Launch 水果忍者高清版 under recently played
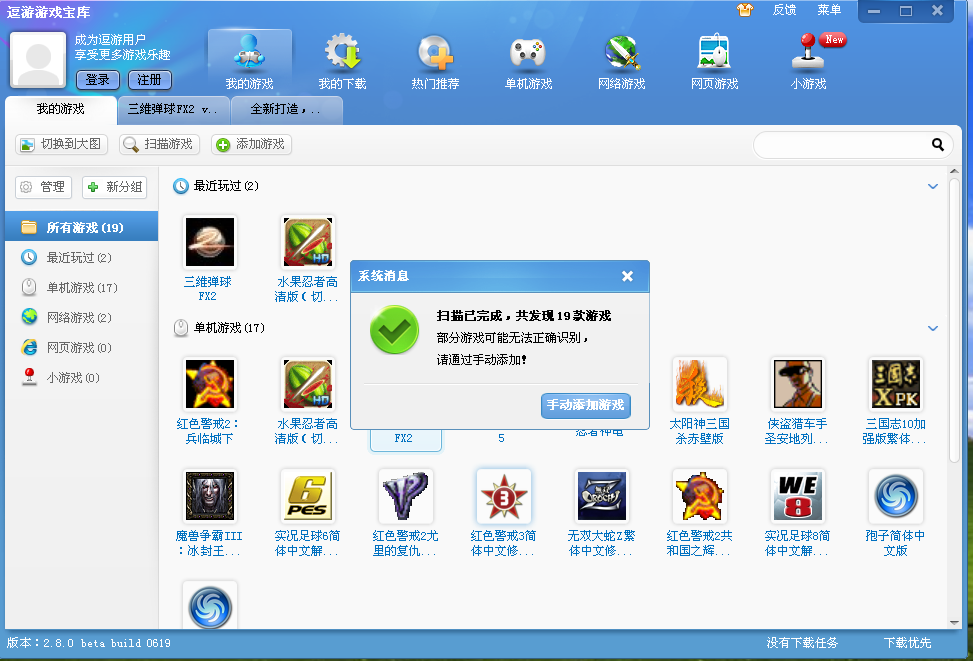Viewport: 973px width, 661px height. [x=308, y=242]
